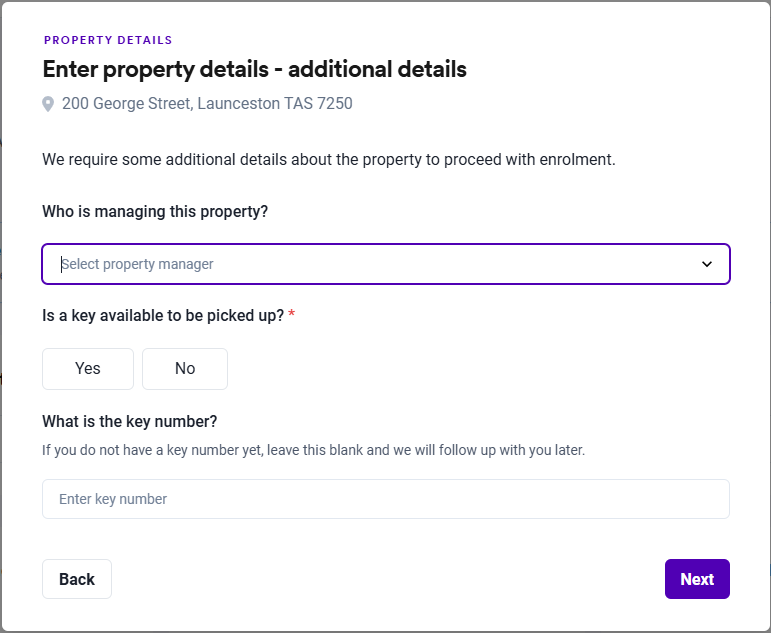The height and width of the screenshot is (633, 771).
Task: Expand the property manager dropdown chevron
Action: [707, 264]
